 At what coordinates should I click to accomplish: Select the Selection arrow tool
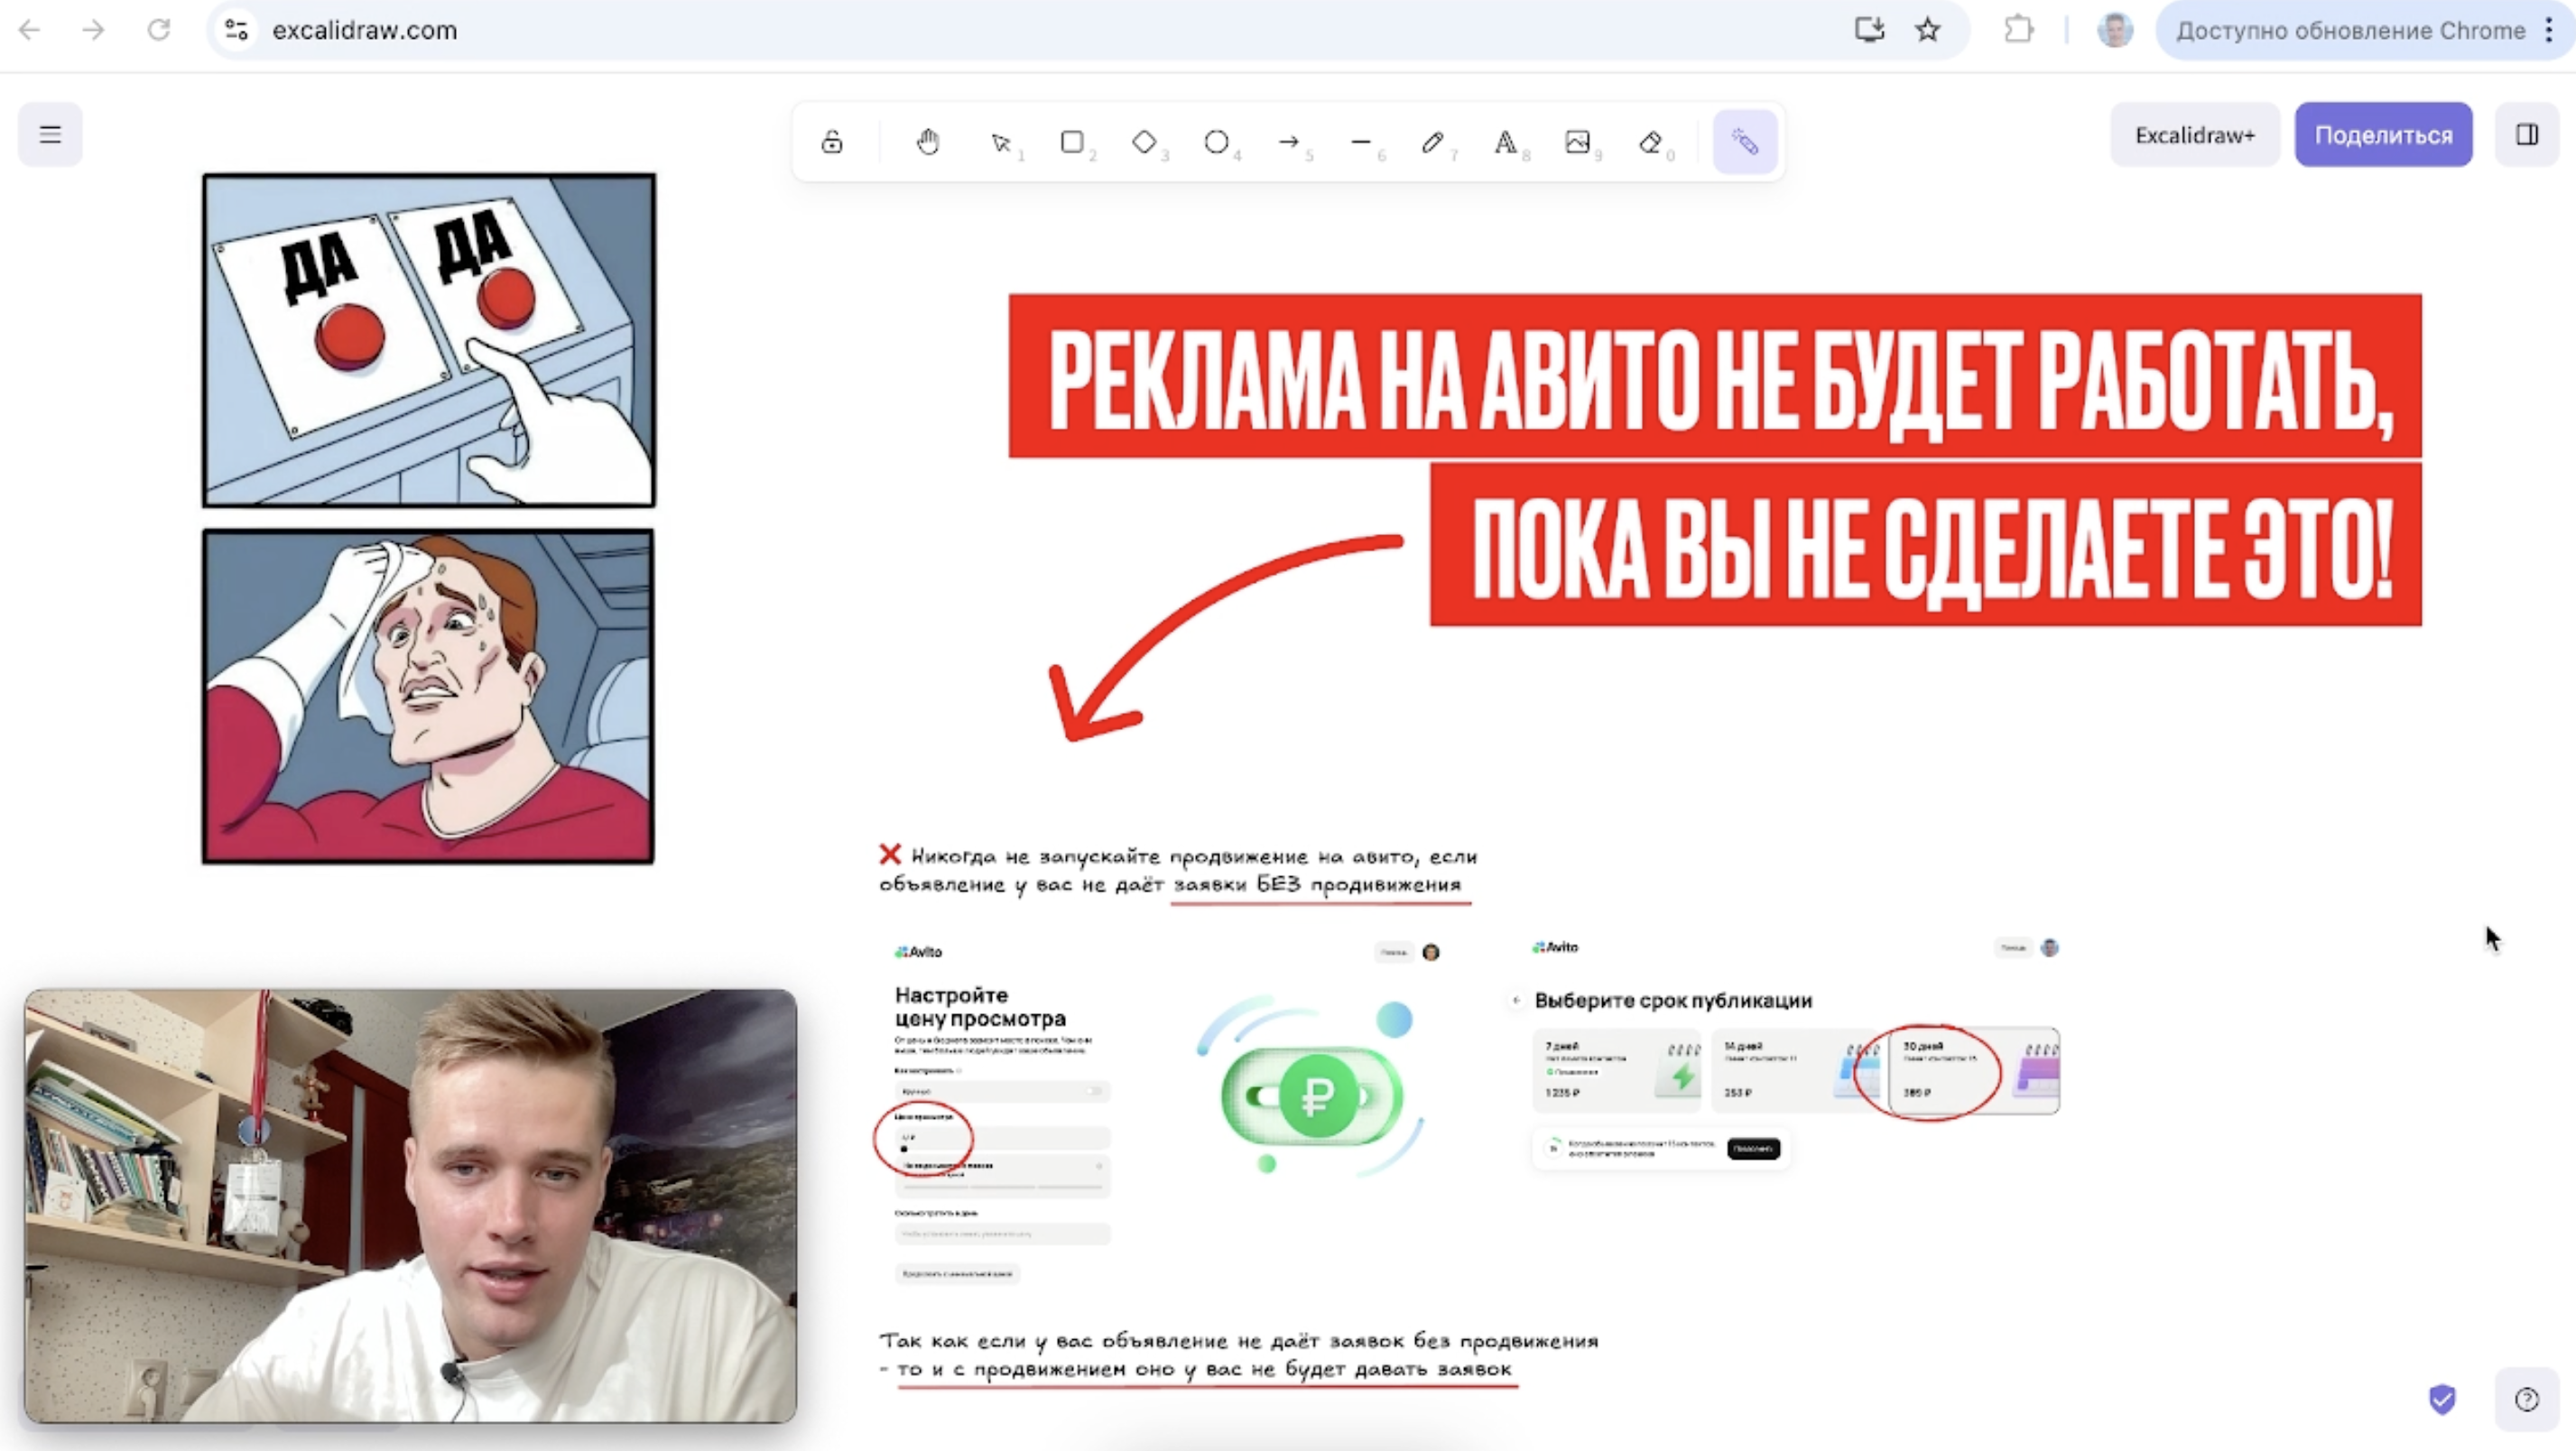[1001, 142]
